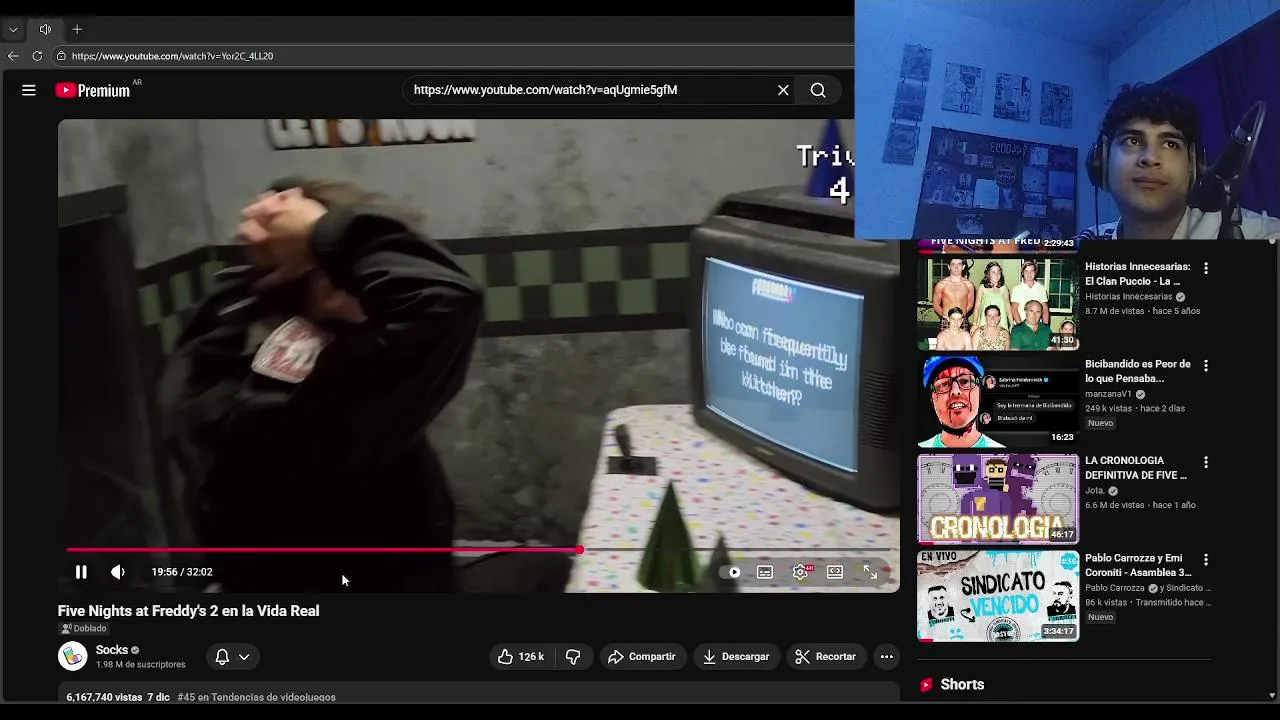The height and width of the screenshot is (720, 1280).
Task: Toggle the autoplay switch
Action: pos(733,572)
